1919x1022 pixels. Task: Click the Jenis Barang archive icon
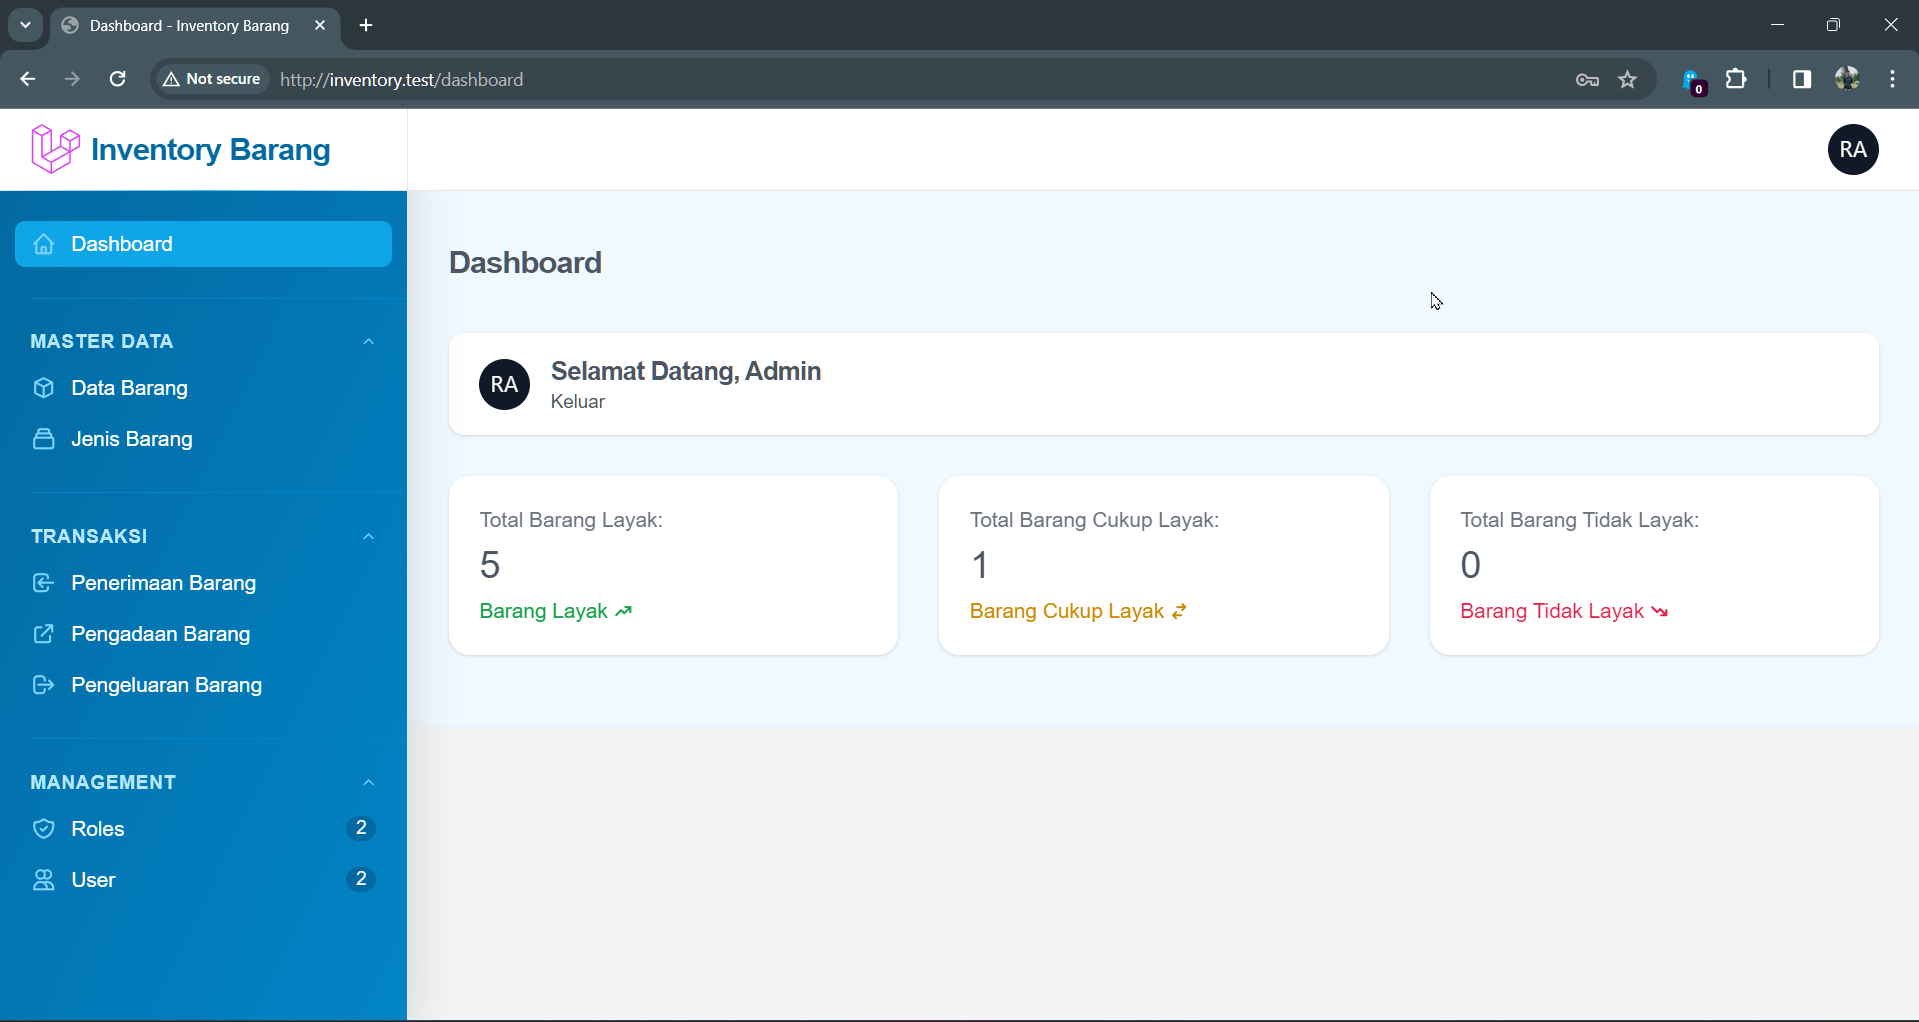(43, 439)
